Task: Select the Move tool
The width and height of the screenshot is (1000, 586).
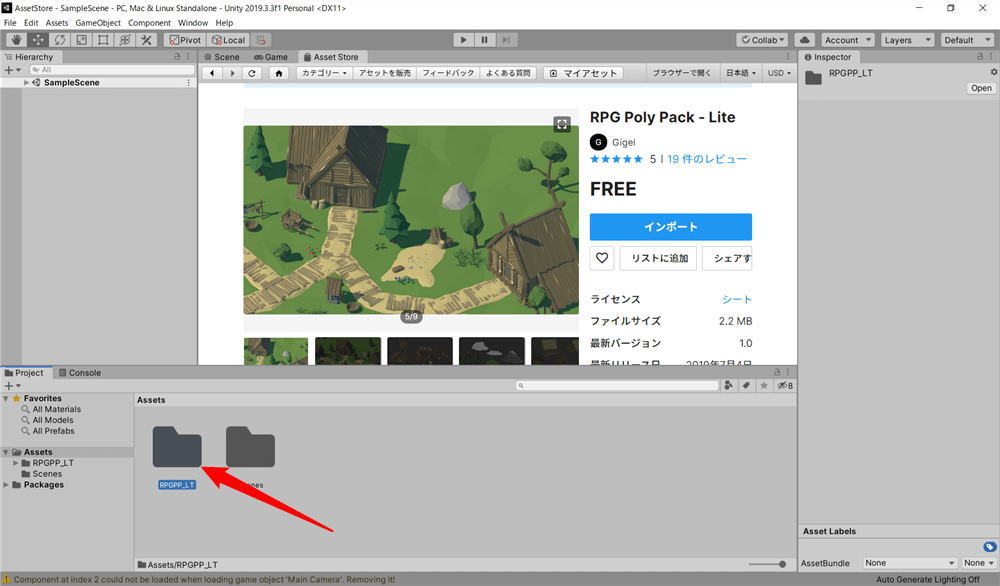Action: click(37, 40)
